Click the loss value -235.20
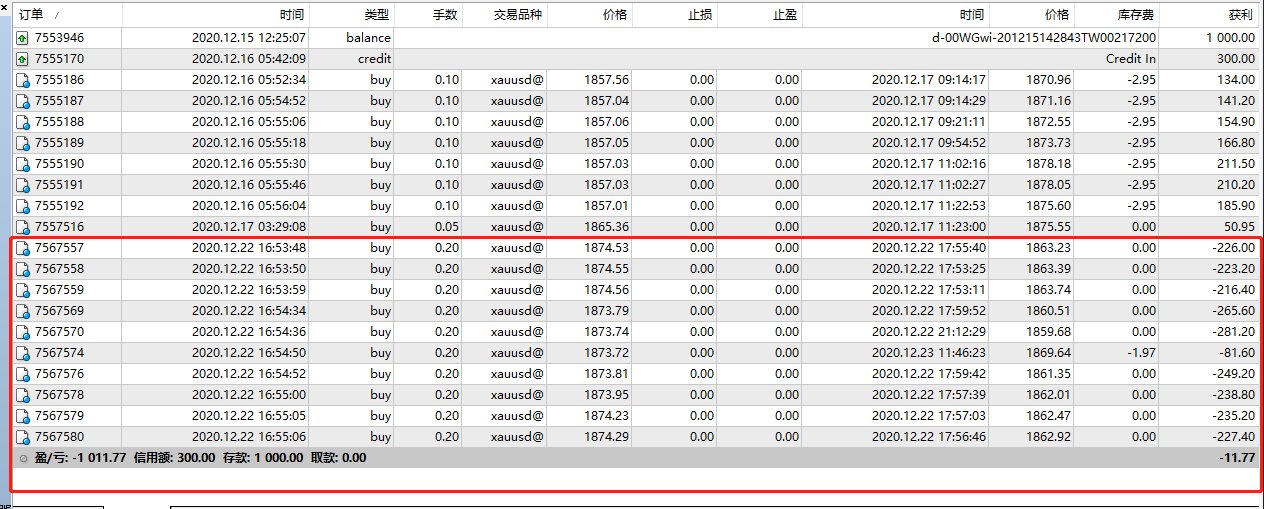This screenshot has height=509, width=1264. (x=1232, y=416)
